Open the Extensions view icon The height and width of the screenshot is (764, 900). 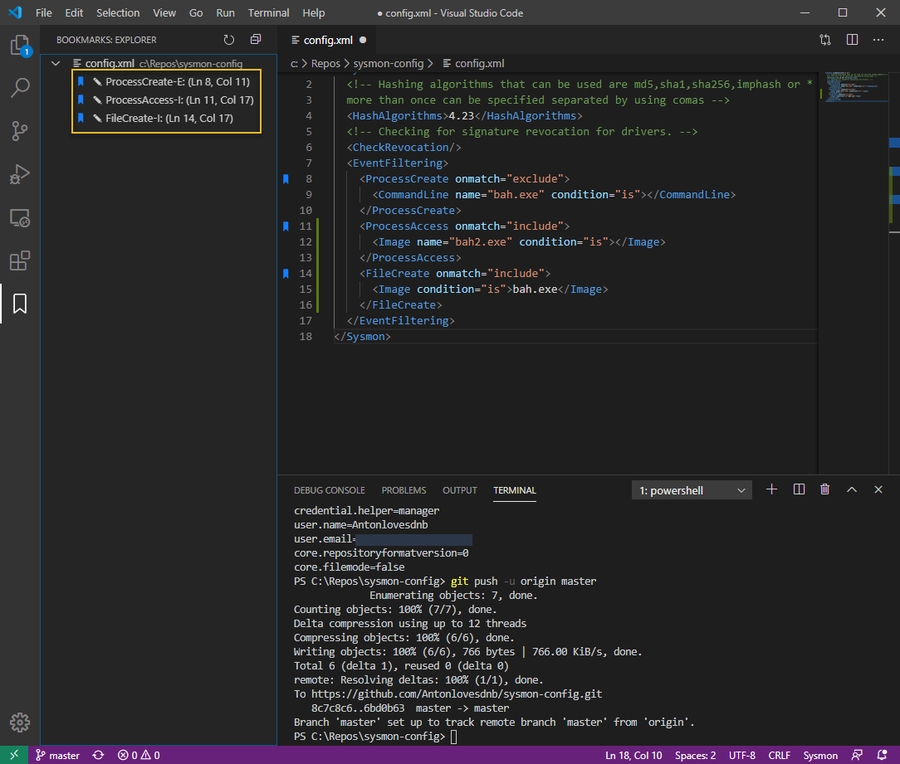19,261
